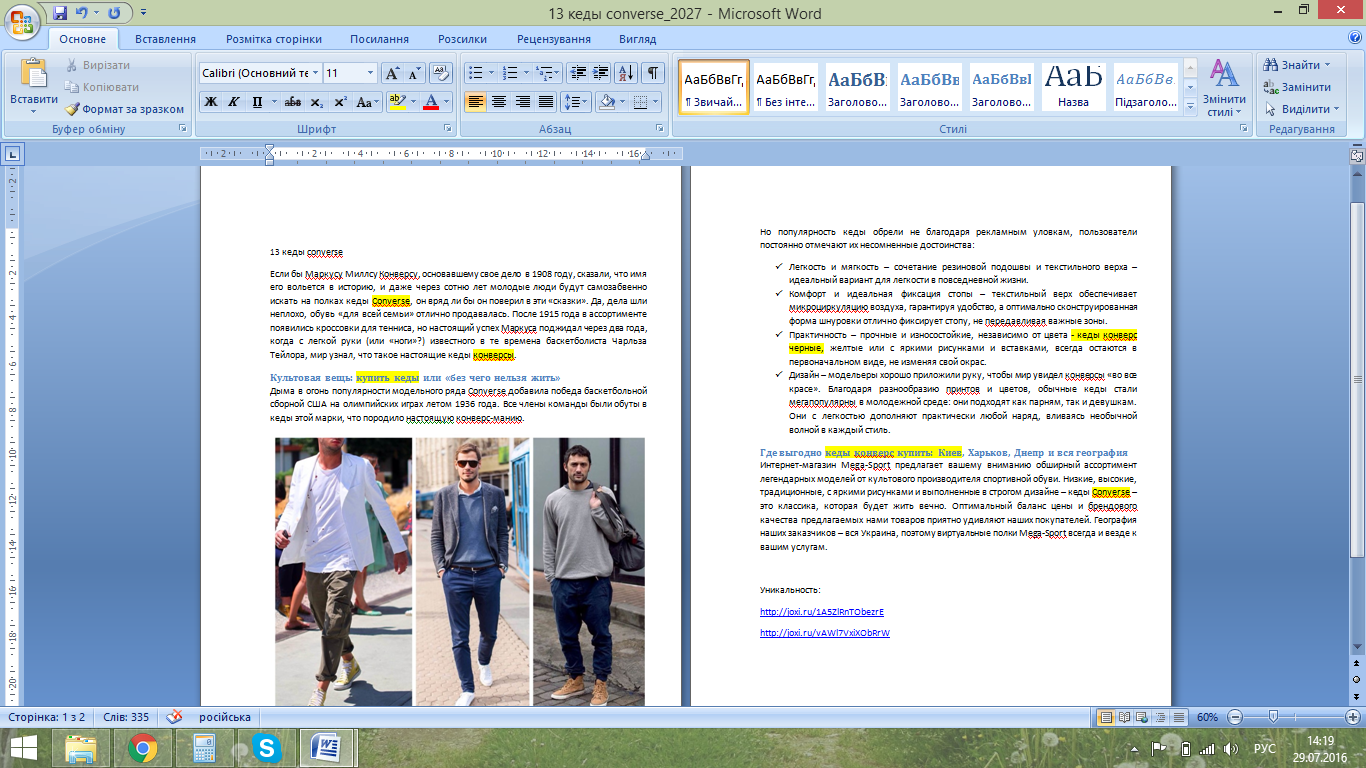The height and width of the screenshot is (768, 1366).
Task: Copy selection with the Копіювати button
Action: click(x=100, y=87)
